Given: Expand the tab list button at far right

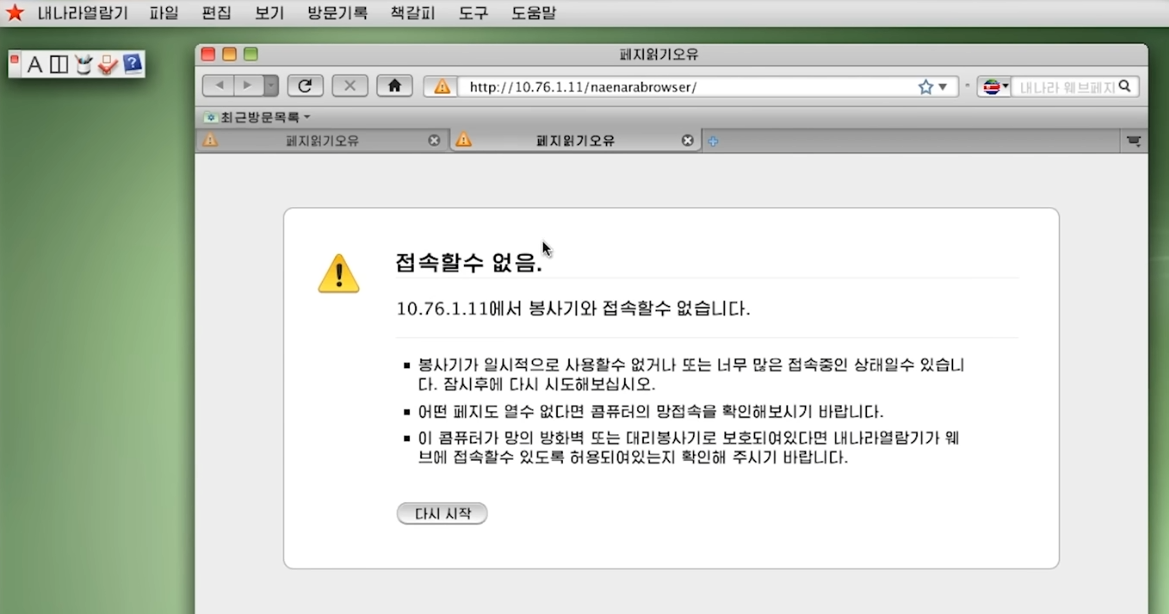Looking at the screenshot, I should tap(1133, 141).
